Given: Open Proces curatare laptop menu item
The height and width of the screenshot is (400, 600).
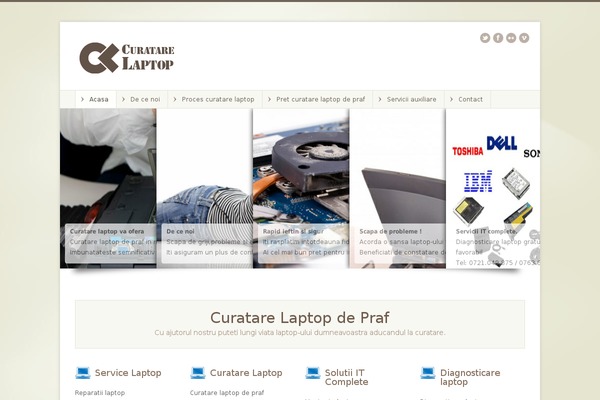Looking at the screenshot, I should 214,100.
